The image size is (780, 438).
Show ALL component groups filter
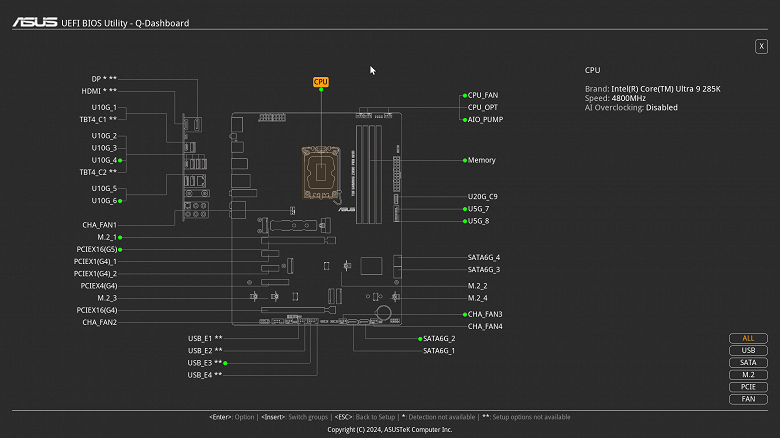748,338
